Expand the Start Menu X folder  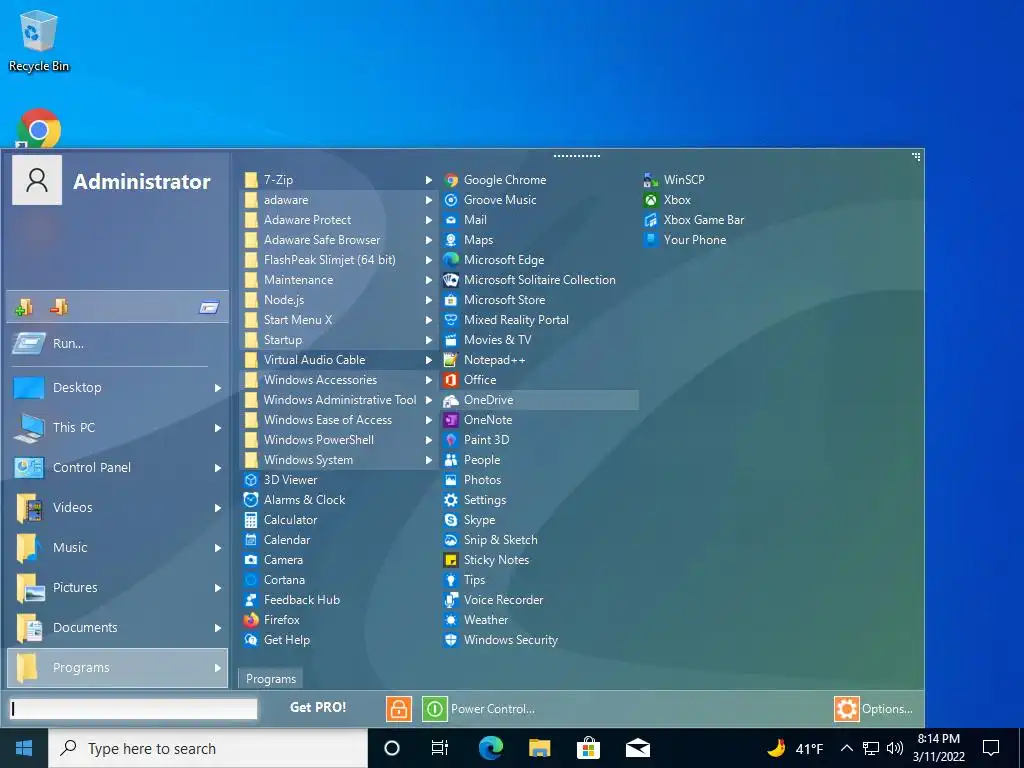click(x=338, y=320)
